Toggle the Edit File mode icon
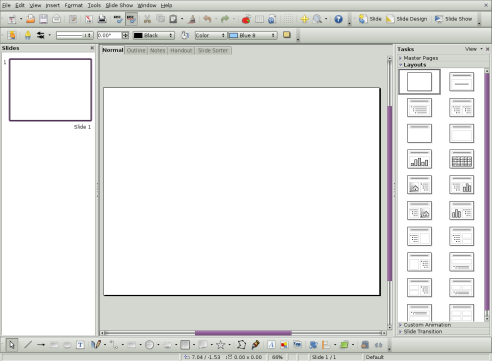Viewport: 492px width, 361px height. tap(73, 19)
